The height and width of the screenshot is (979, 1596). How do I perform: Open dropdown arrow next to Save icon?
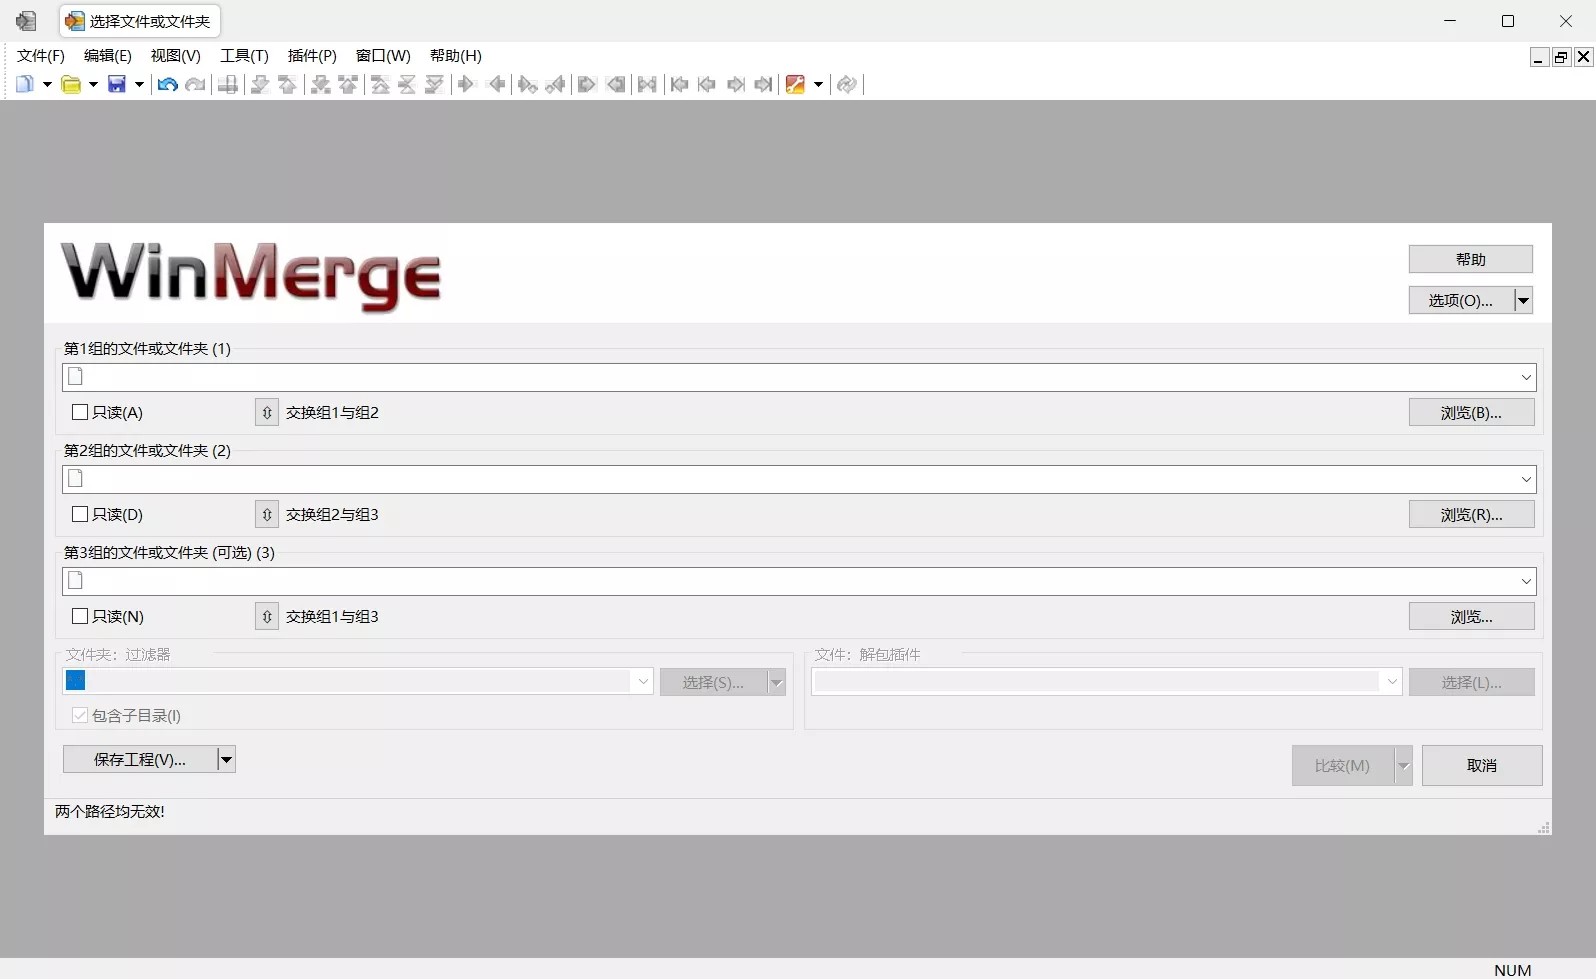click(139, 84)
